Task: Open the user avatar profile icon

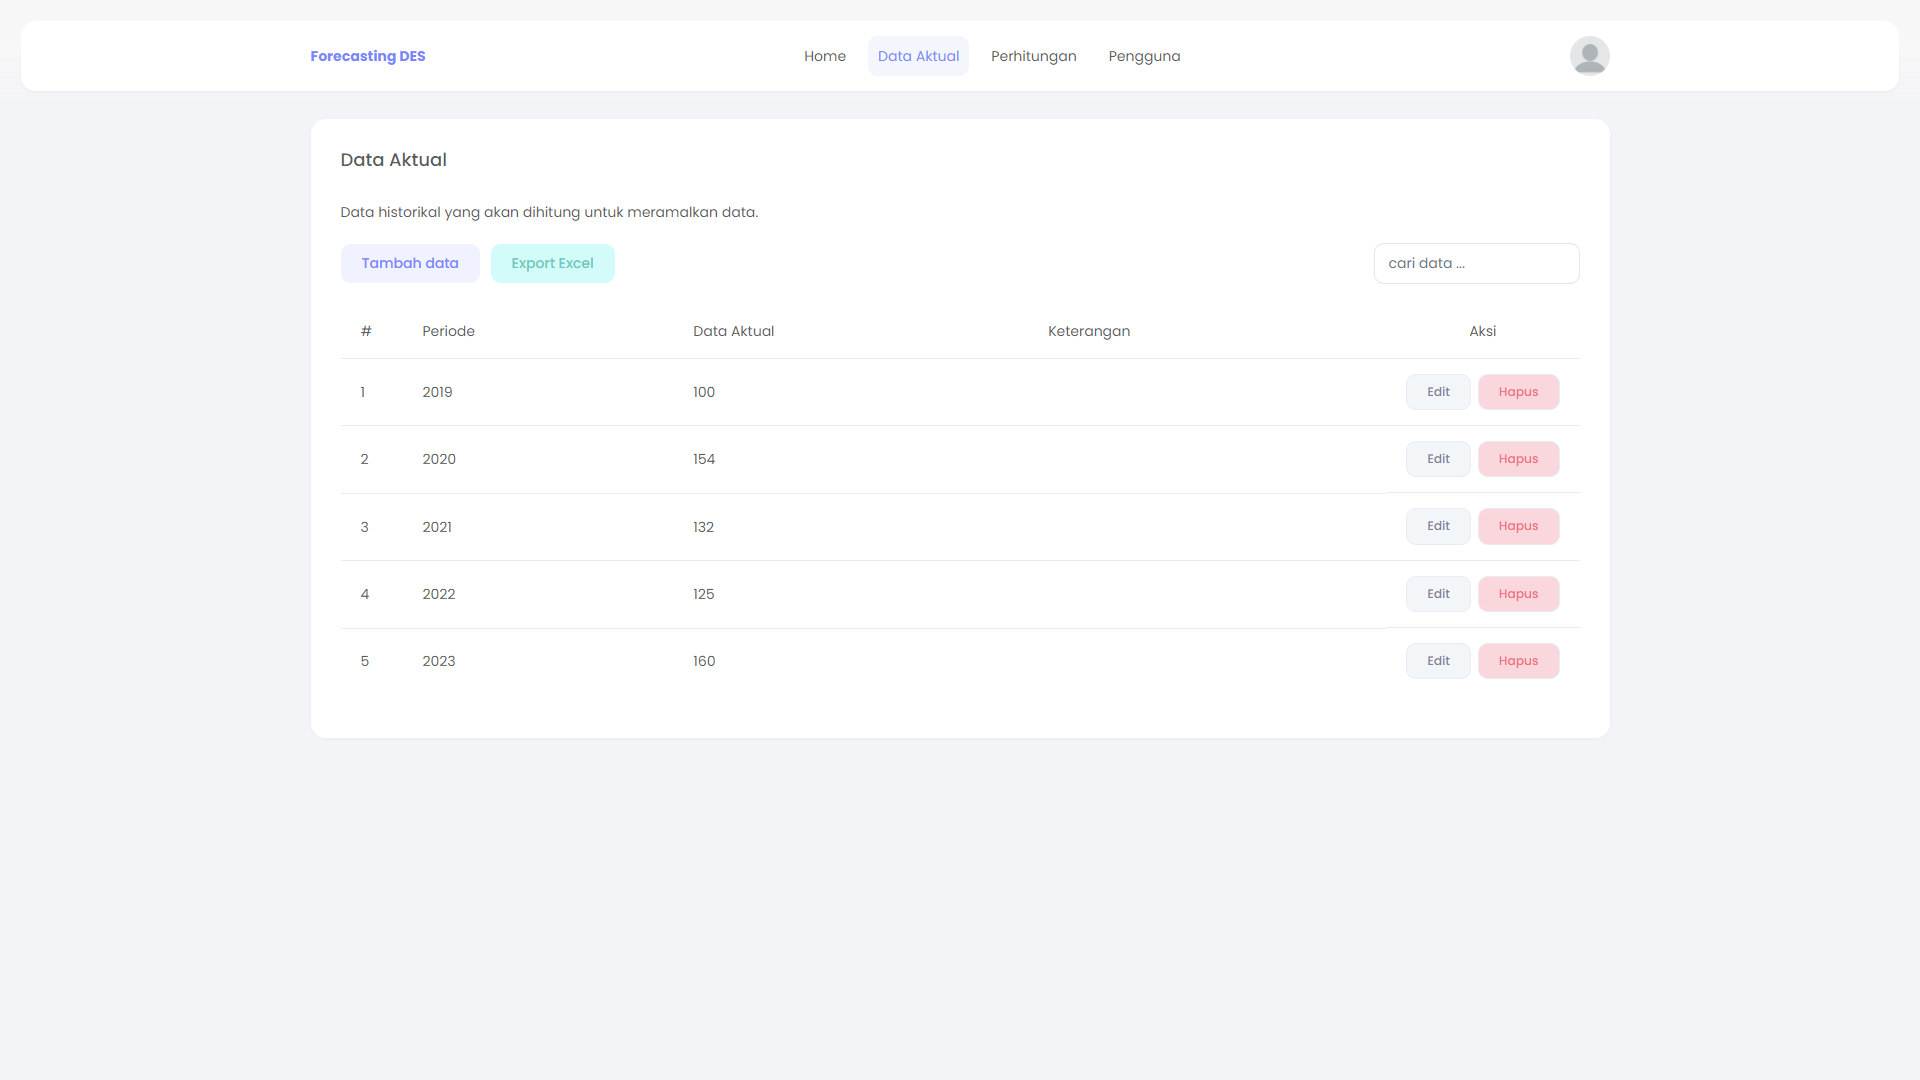Action: (x=1589, y=56)
